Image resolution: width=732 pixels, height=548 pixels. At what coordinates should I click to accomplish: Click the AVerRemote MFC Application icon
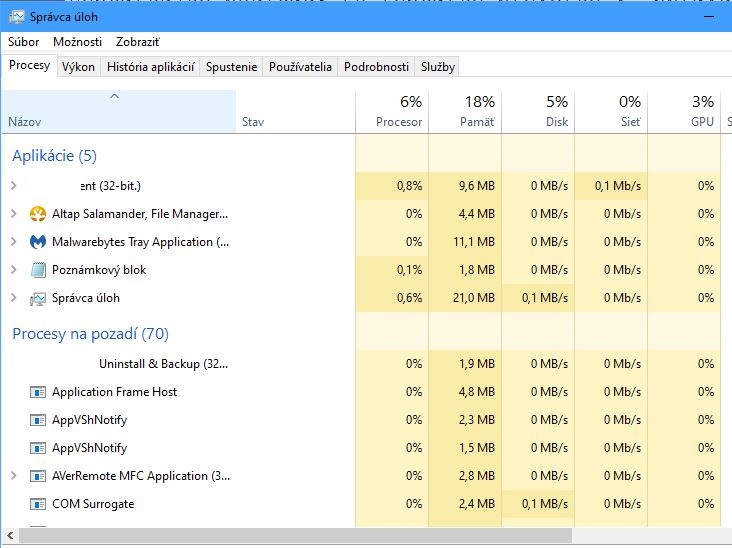point(38,476)
